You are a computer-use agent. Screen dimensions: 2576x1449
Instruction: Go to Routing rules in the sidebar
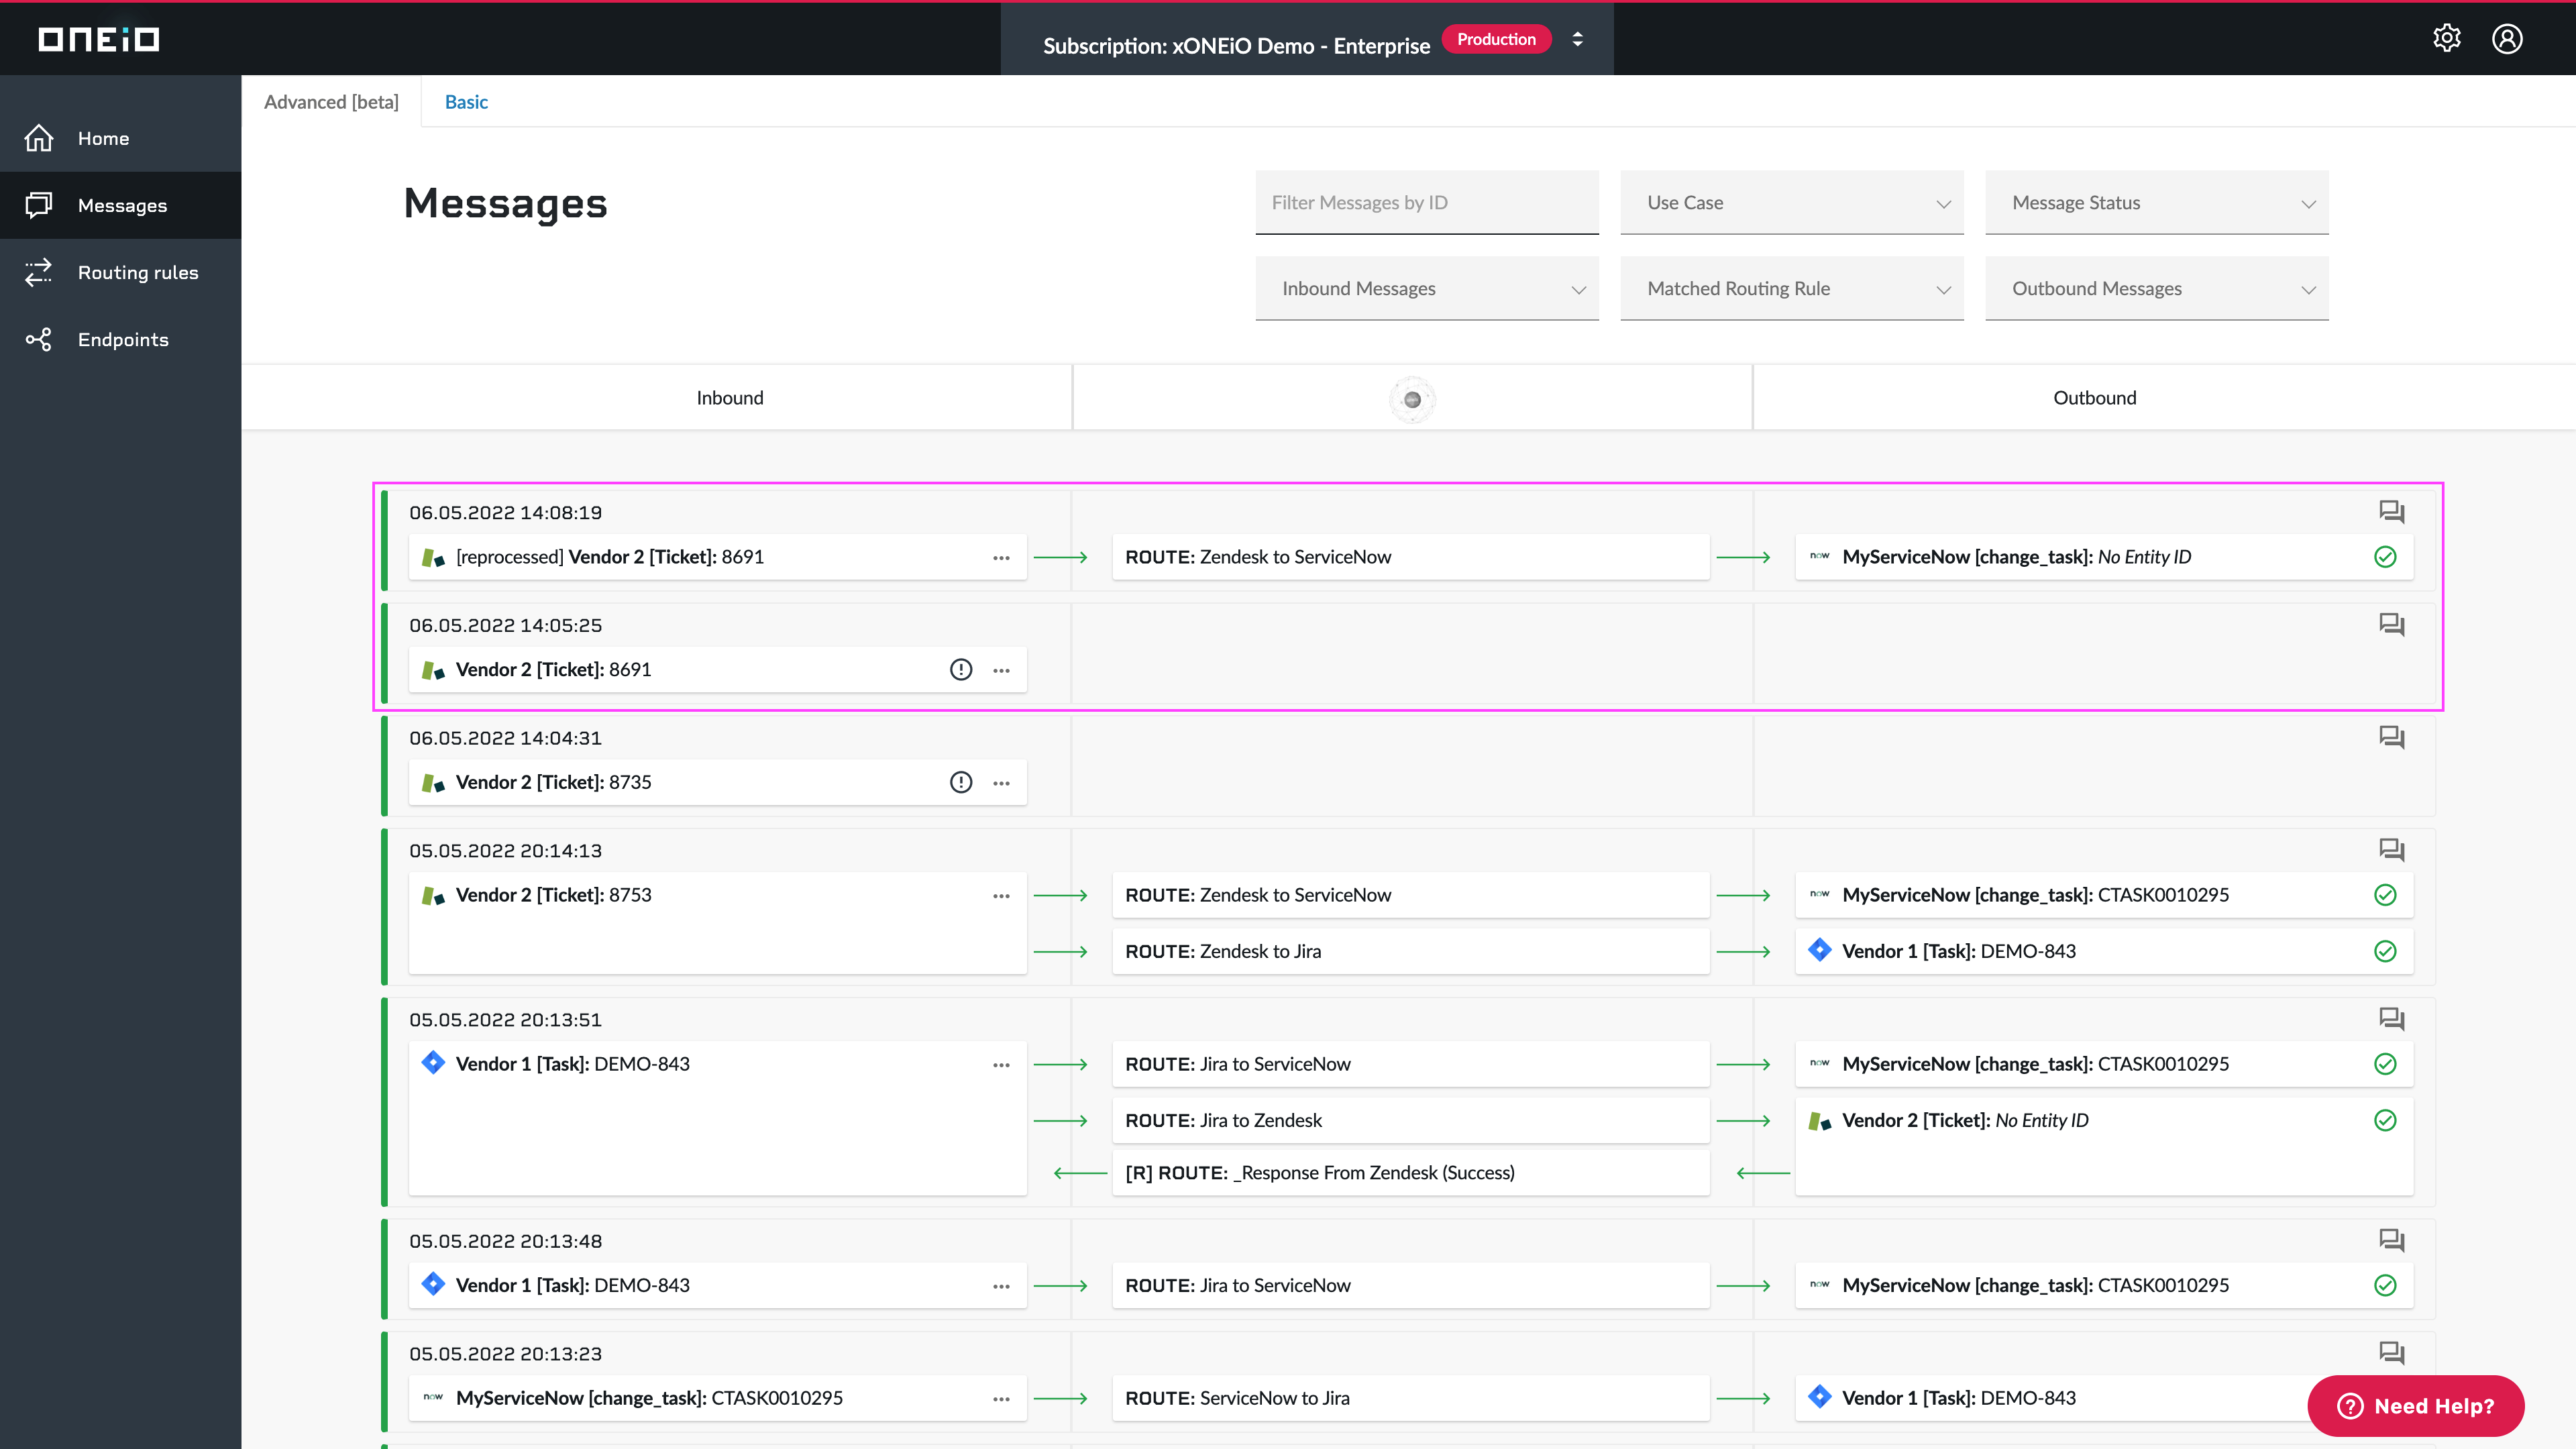pos(121,272)
